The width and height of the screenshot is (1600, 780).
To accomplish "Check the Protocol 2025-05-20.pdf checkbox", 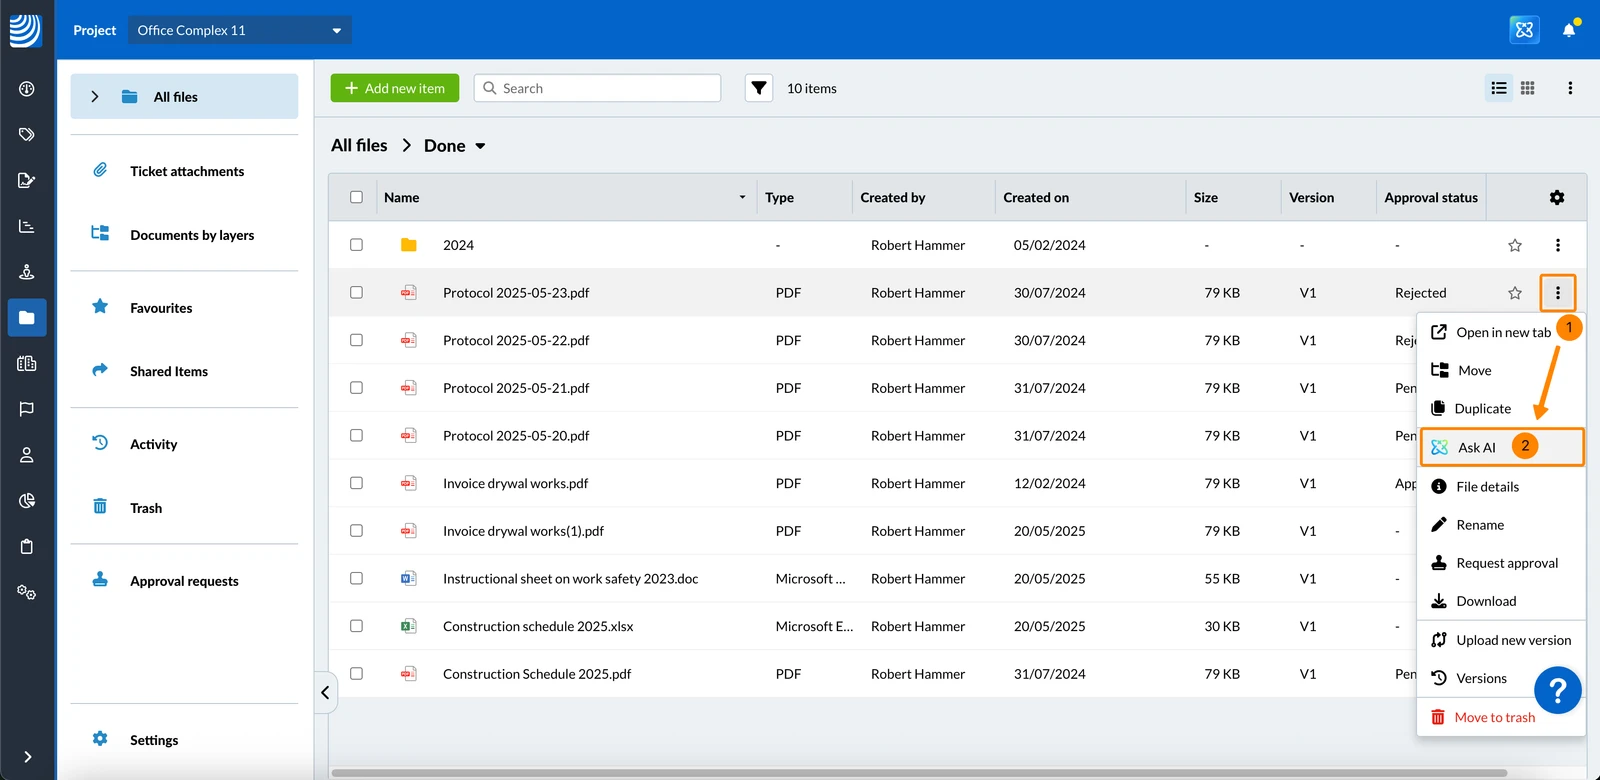I will tap(356, 435).
